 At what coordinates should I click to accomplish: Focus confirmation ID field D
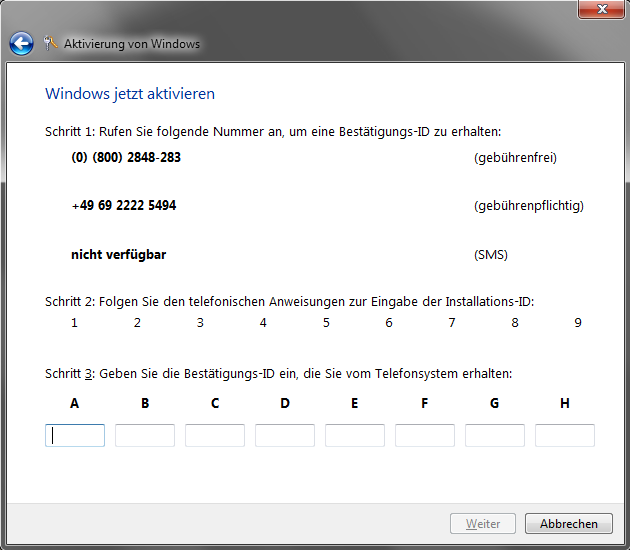pos(285,435)
